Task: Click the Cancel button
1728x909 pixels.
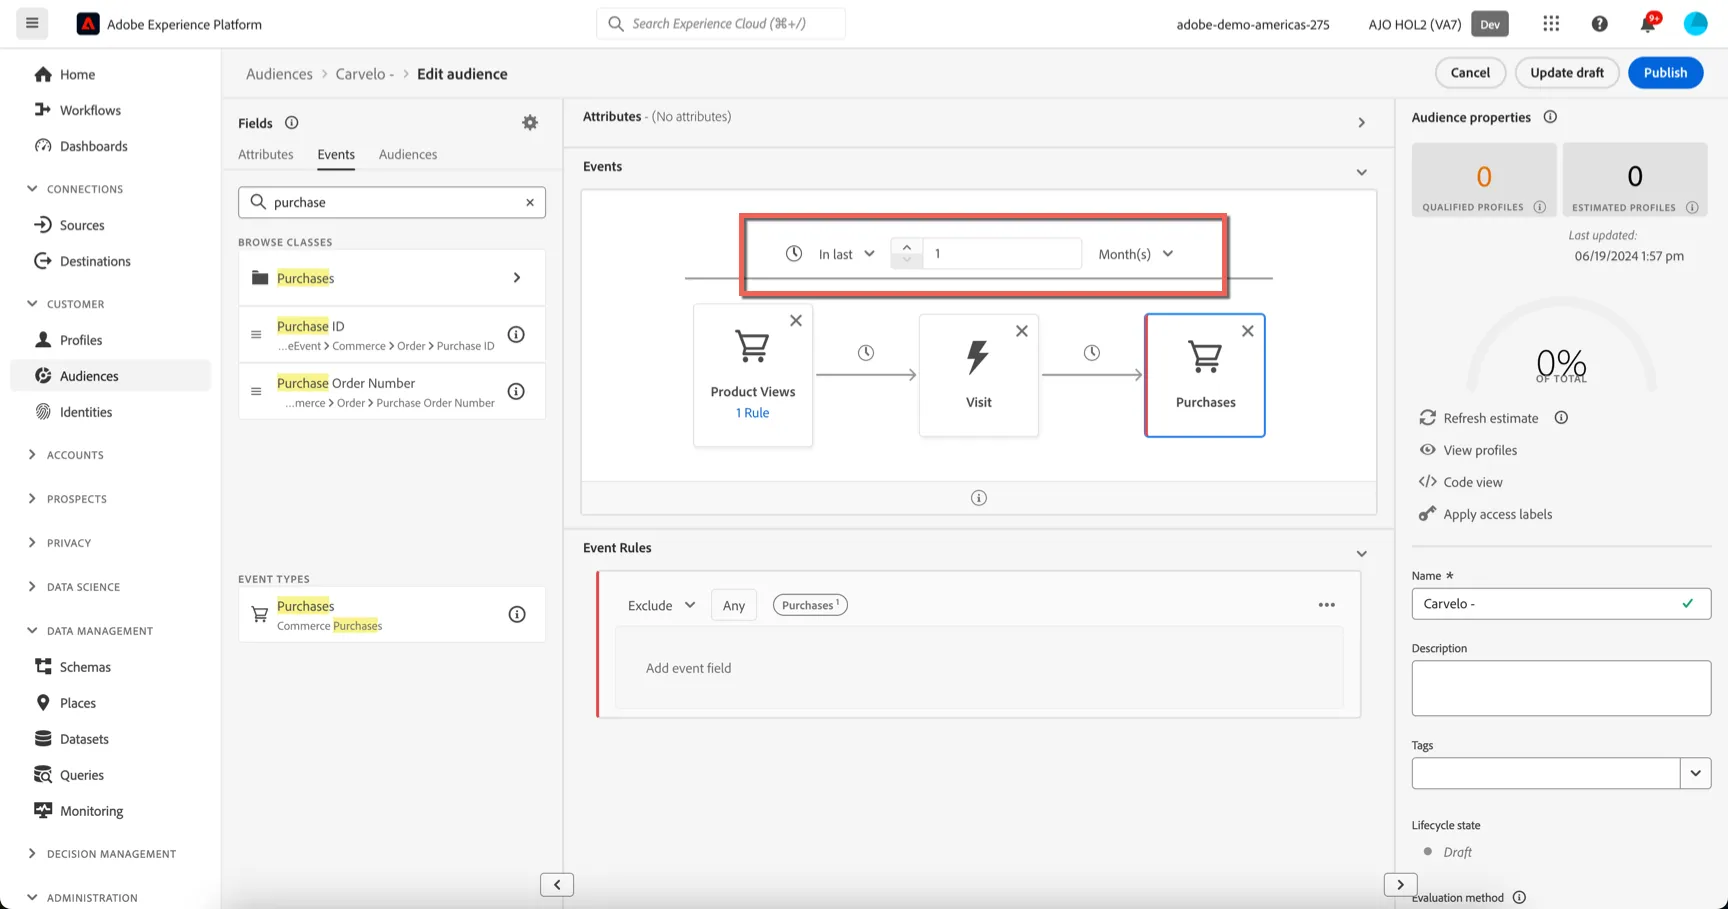Action: point(1470,73)
